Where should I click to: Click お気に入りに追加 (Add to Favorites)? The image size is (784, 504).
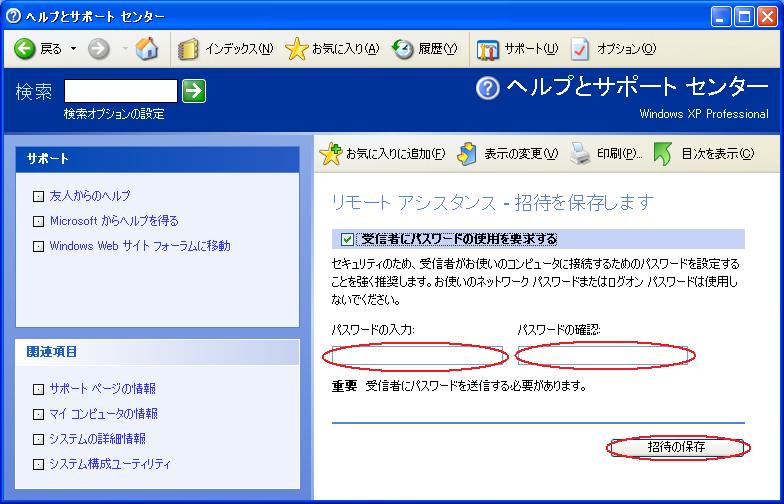(331, 154)
